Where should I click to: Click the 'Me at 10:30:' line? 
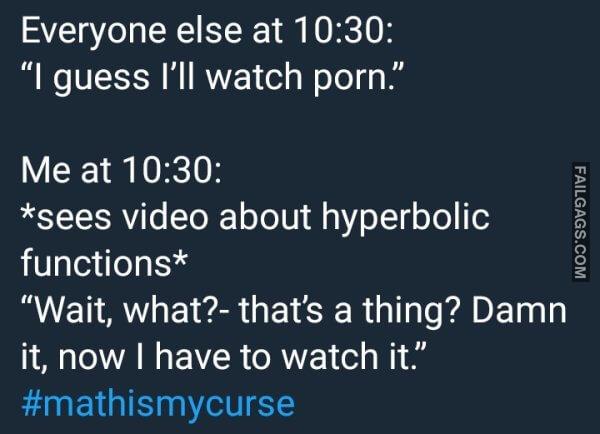coord(121,170)
